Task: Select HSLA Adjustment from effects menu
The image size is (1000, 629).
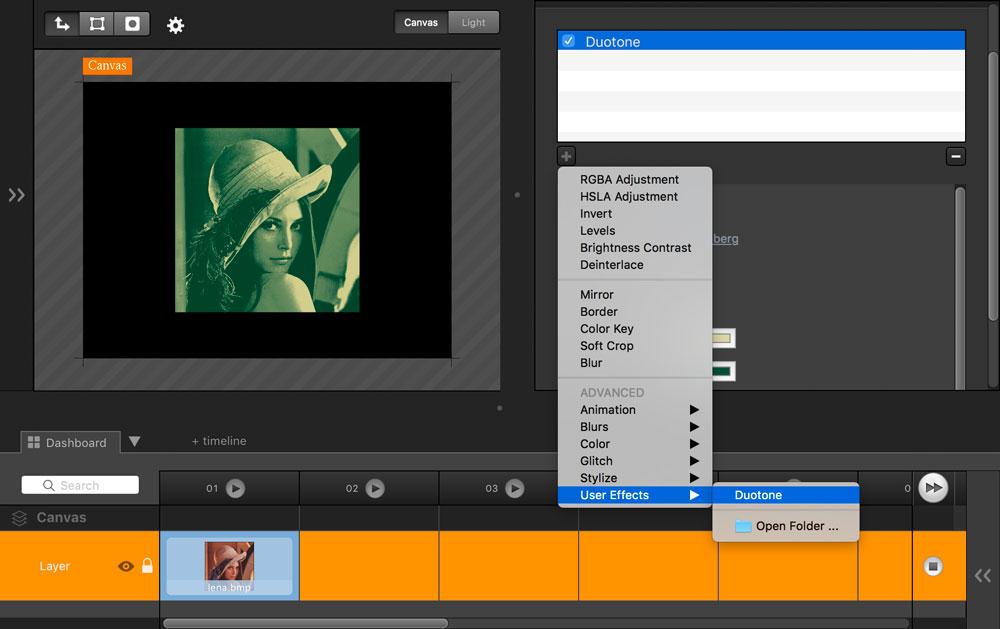Action: click(629, 197)
